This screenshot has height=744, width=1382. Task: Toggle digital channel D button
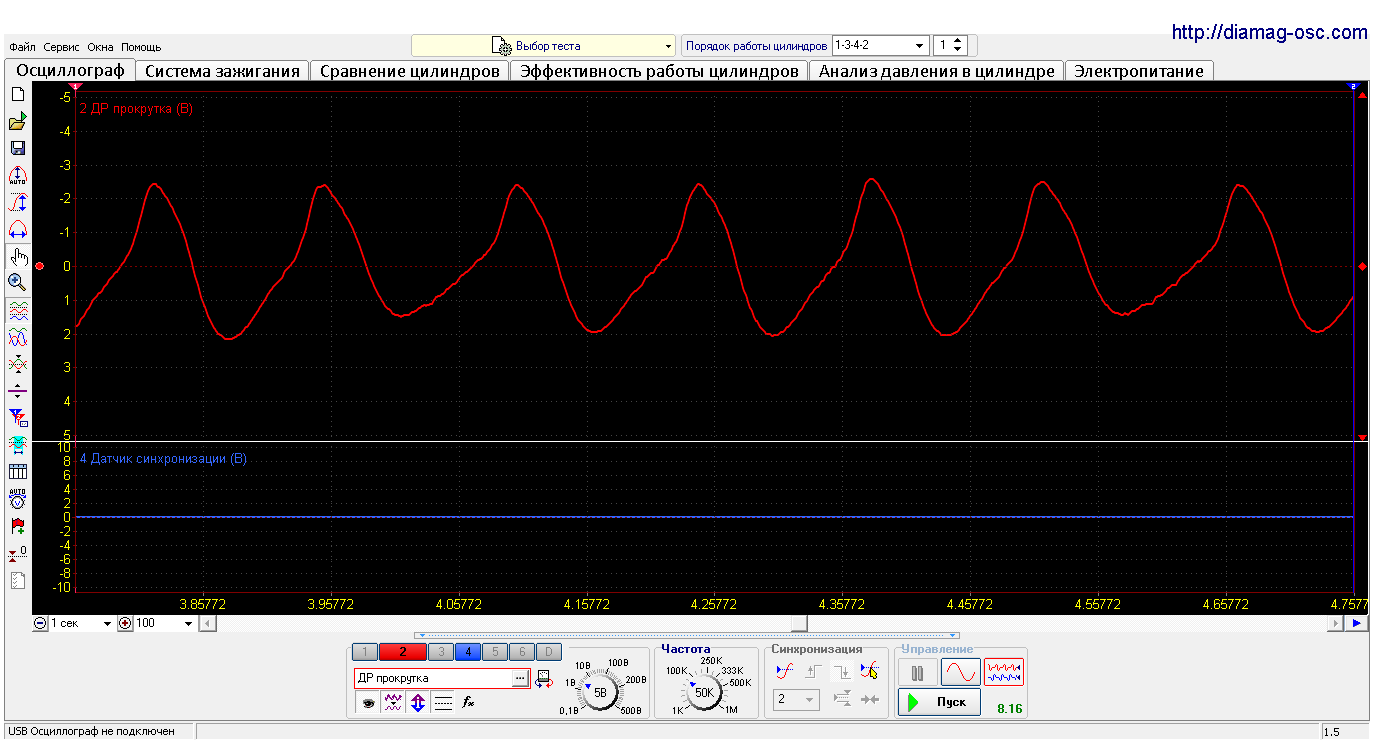click(x=547, y=652)
